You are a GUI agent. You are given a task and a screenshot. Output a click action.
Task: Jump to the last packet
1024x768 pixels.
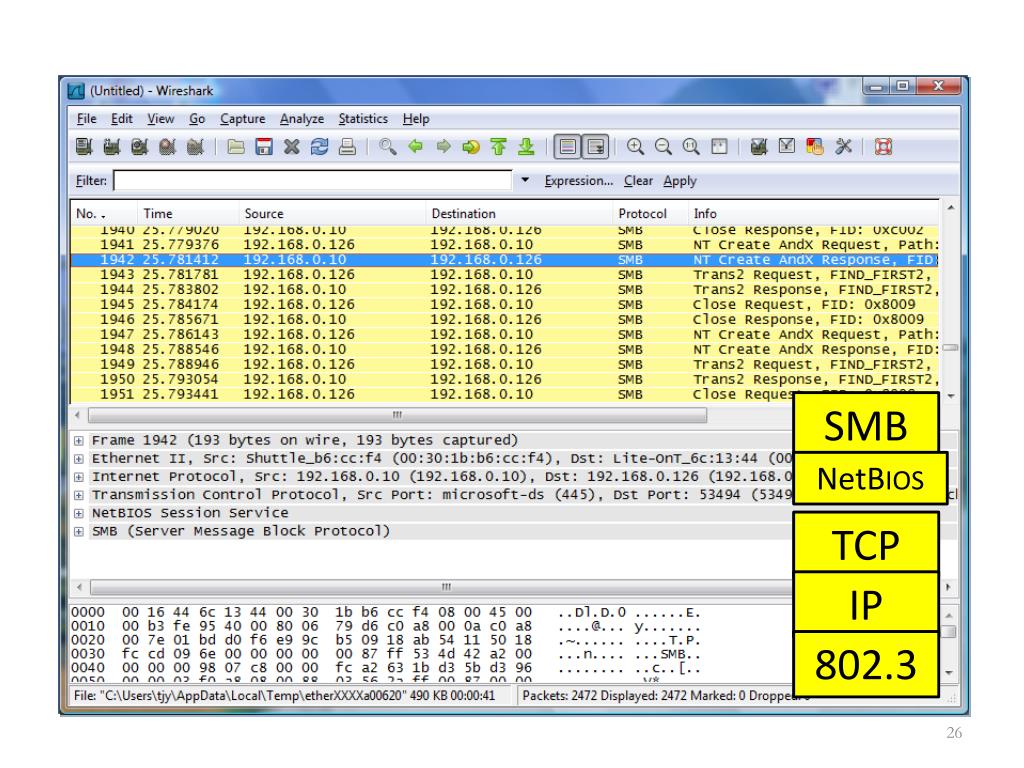tap(526, 146)
